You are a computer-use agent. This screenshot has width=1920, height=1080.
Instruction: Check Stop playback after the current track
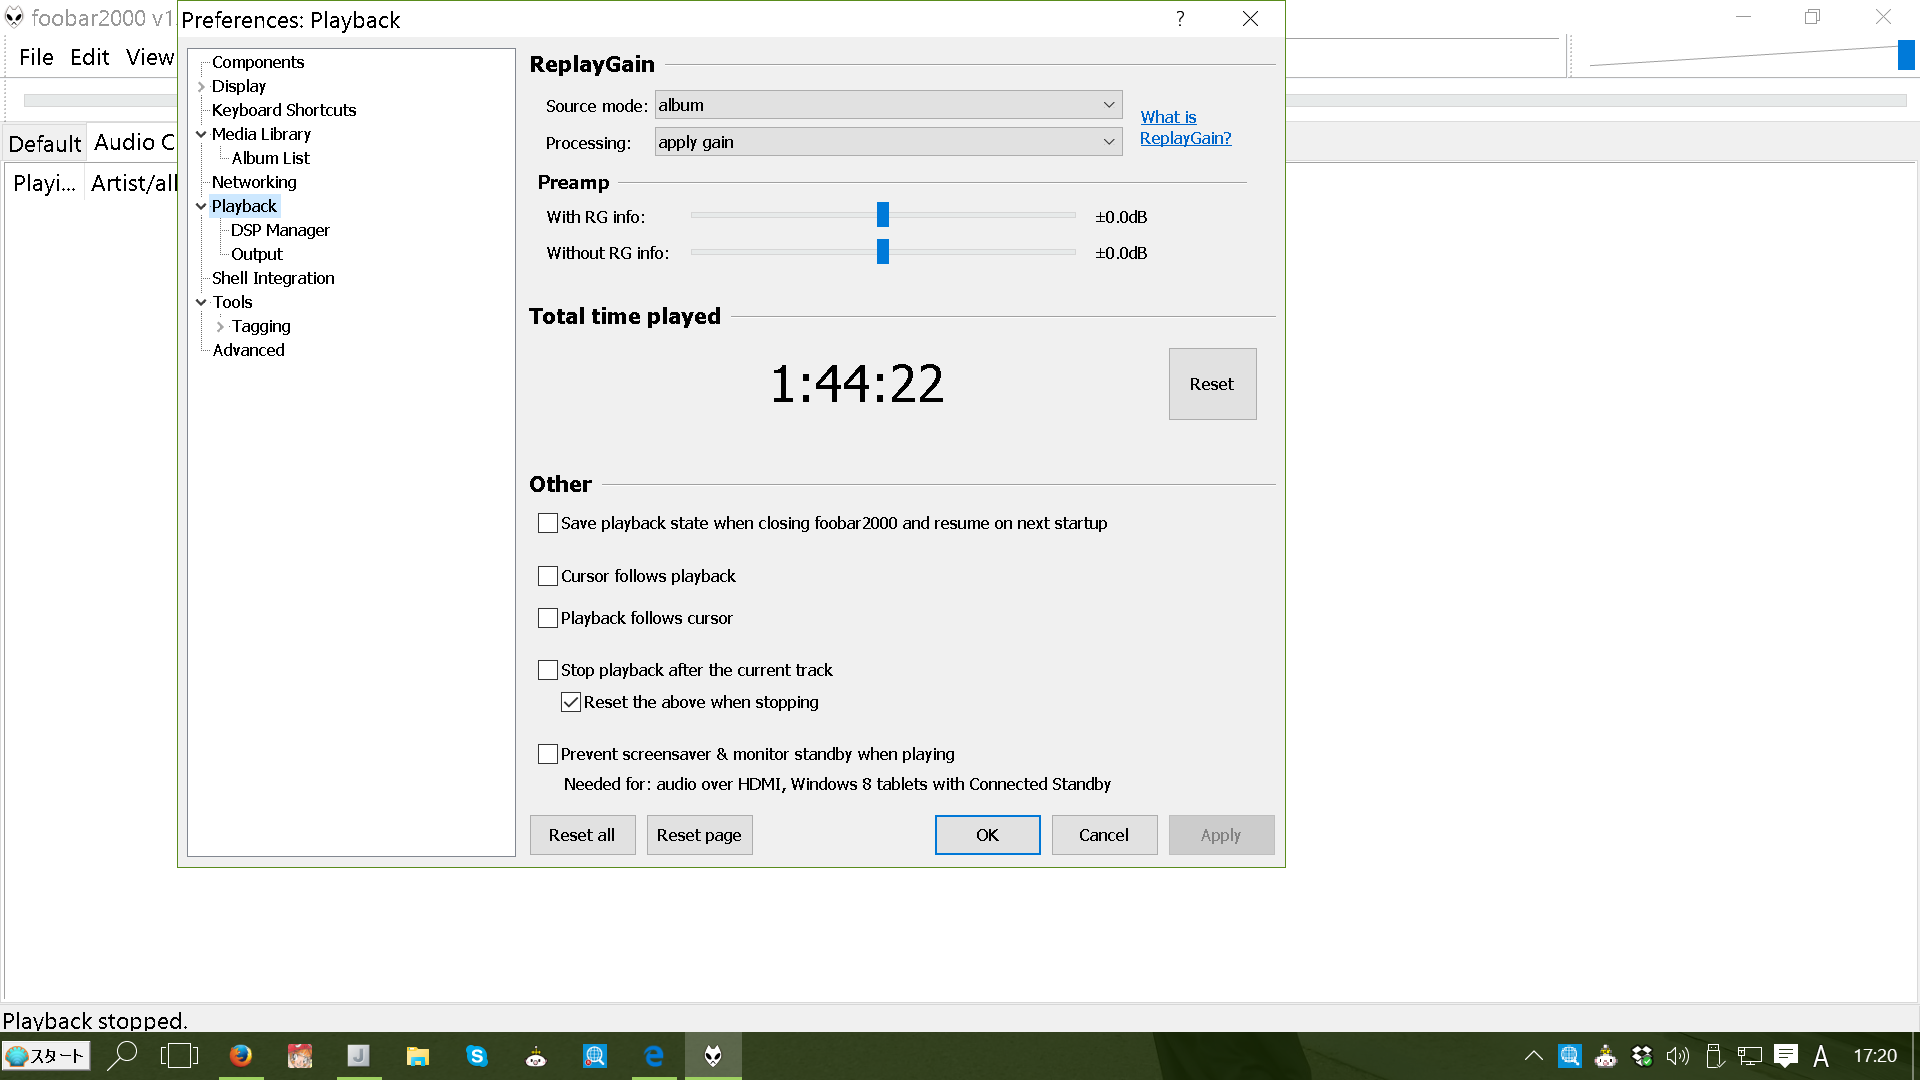[x=548, y=670]
